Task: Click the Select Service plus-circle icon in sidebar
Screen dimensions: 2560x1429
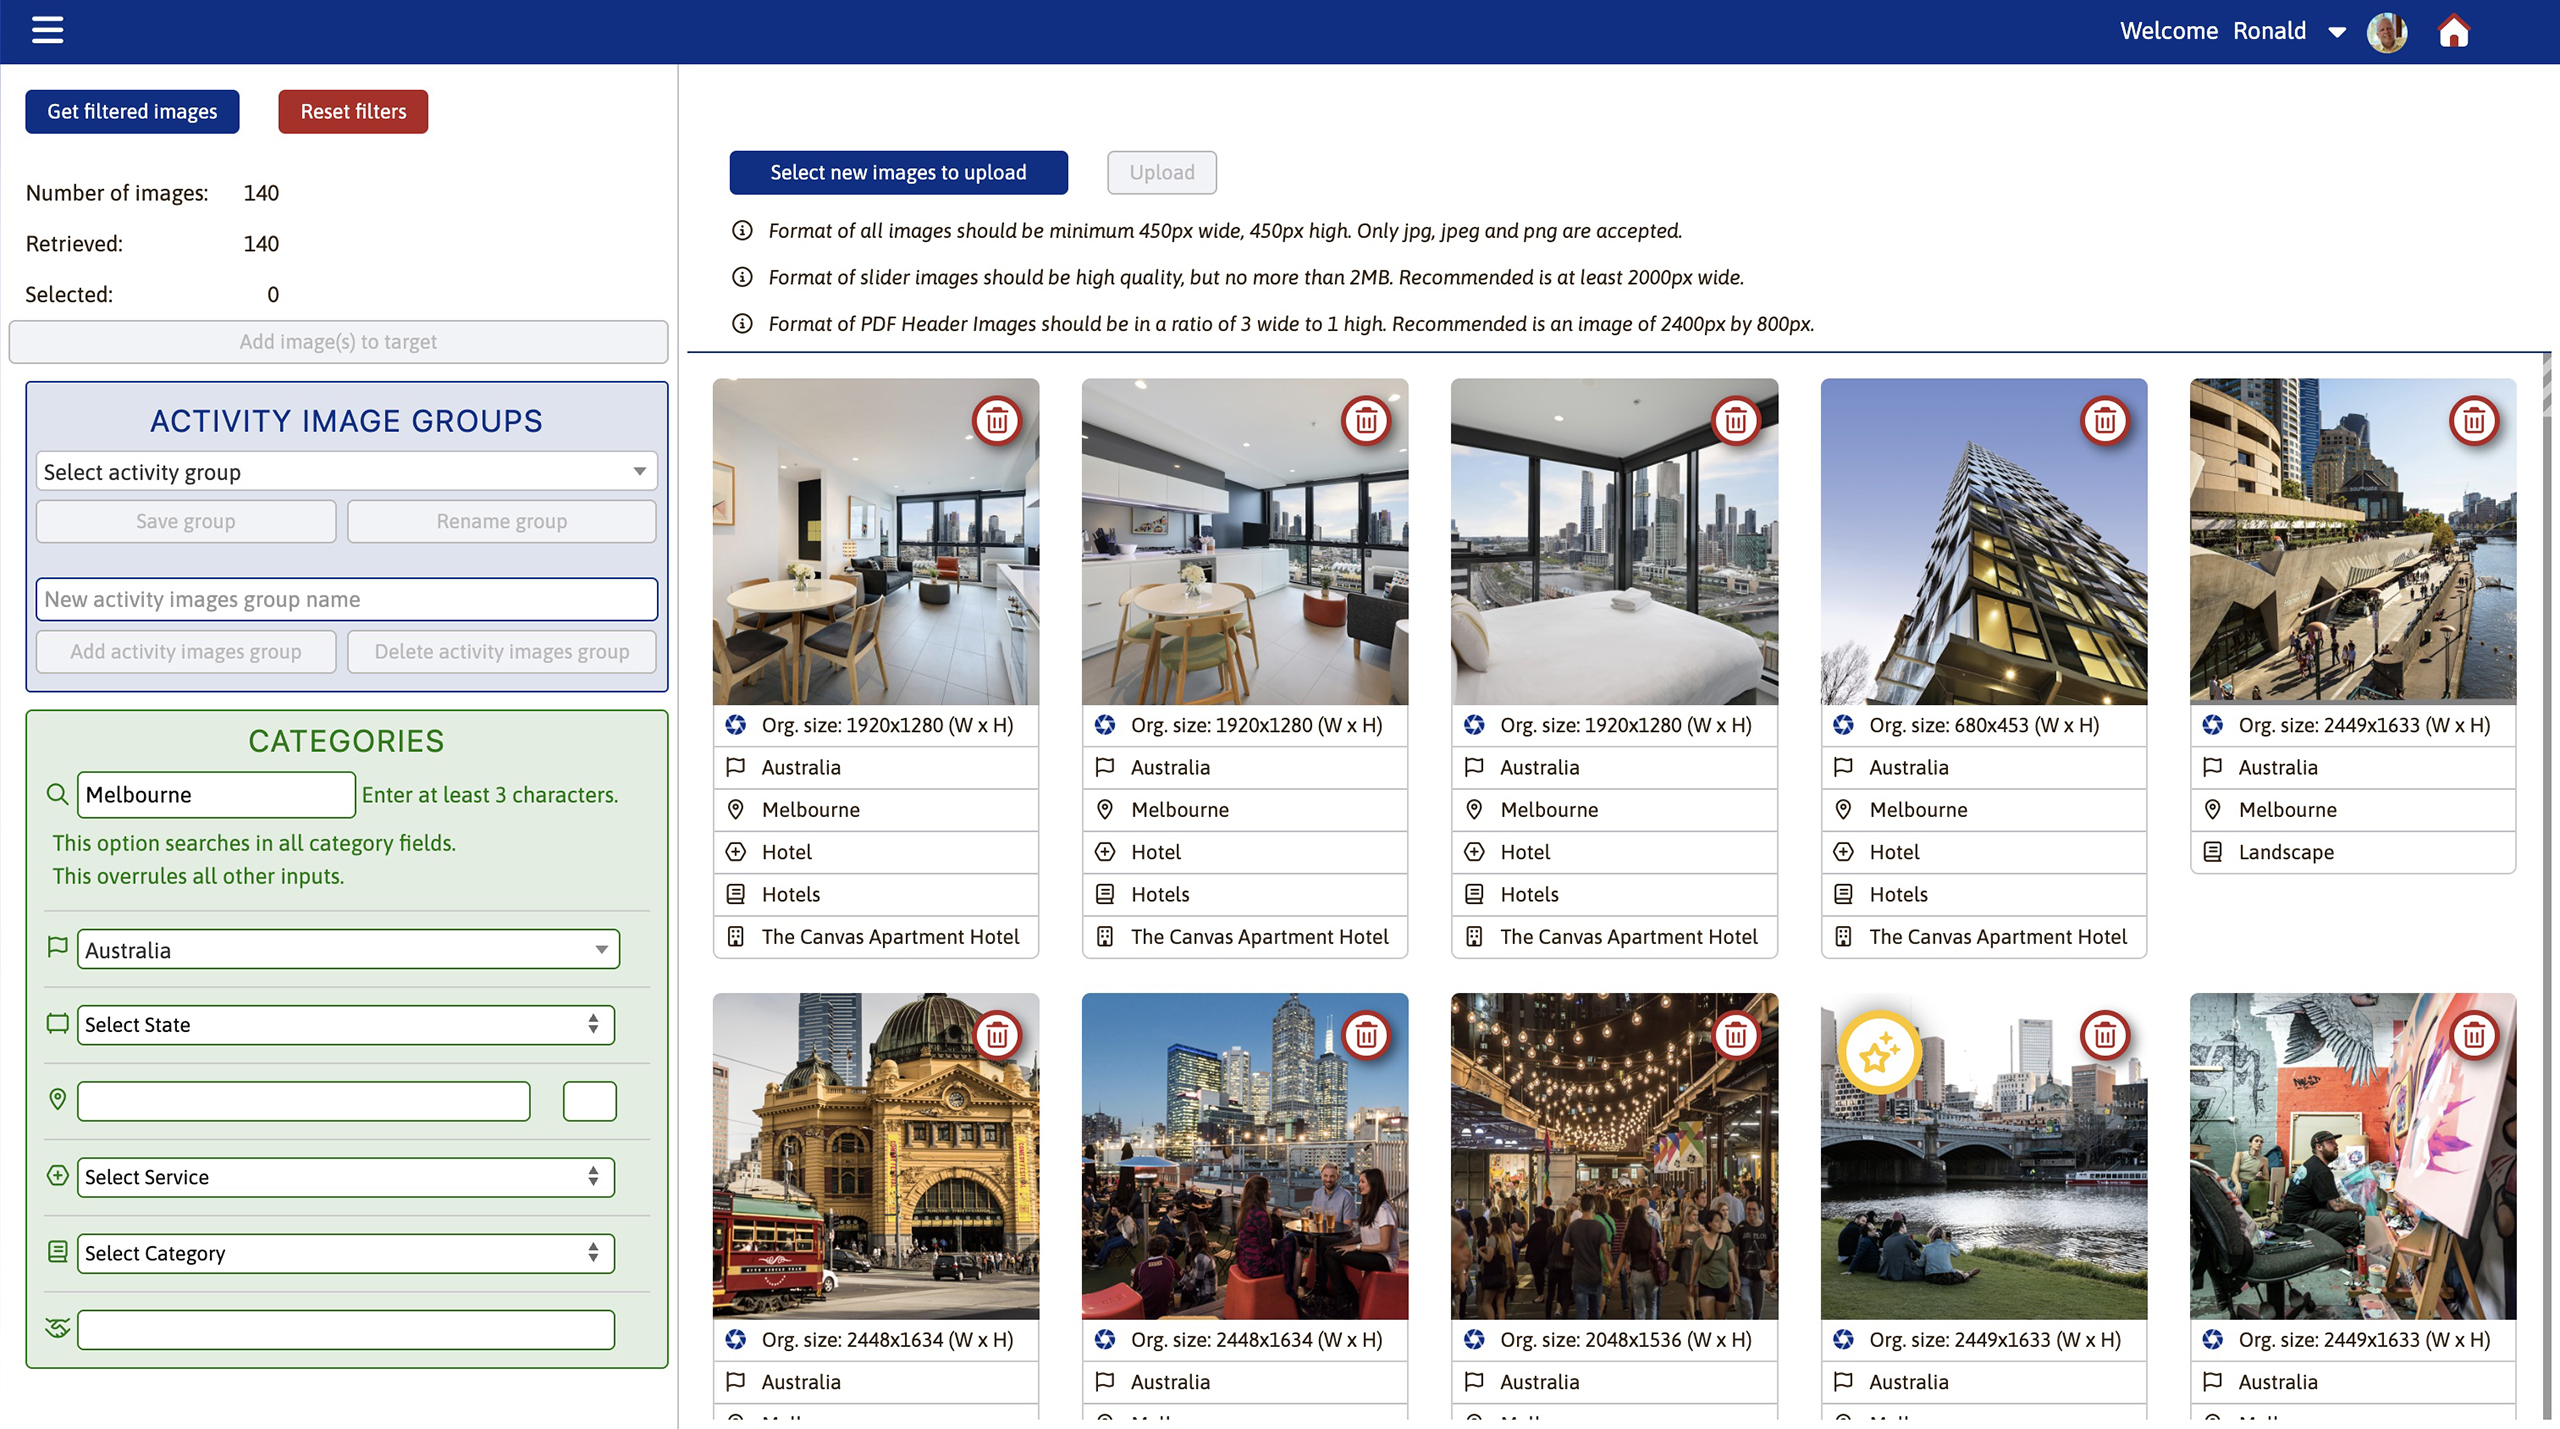Action: 57,1177
